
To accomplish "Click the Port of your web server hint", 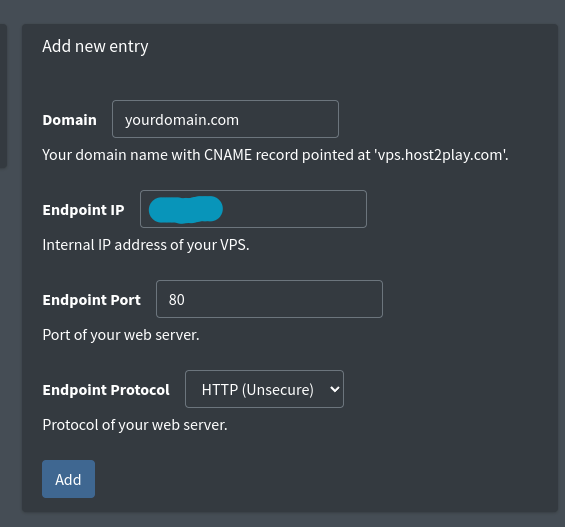I will click(x=121, y=335).
